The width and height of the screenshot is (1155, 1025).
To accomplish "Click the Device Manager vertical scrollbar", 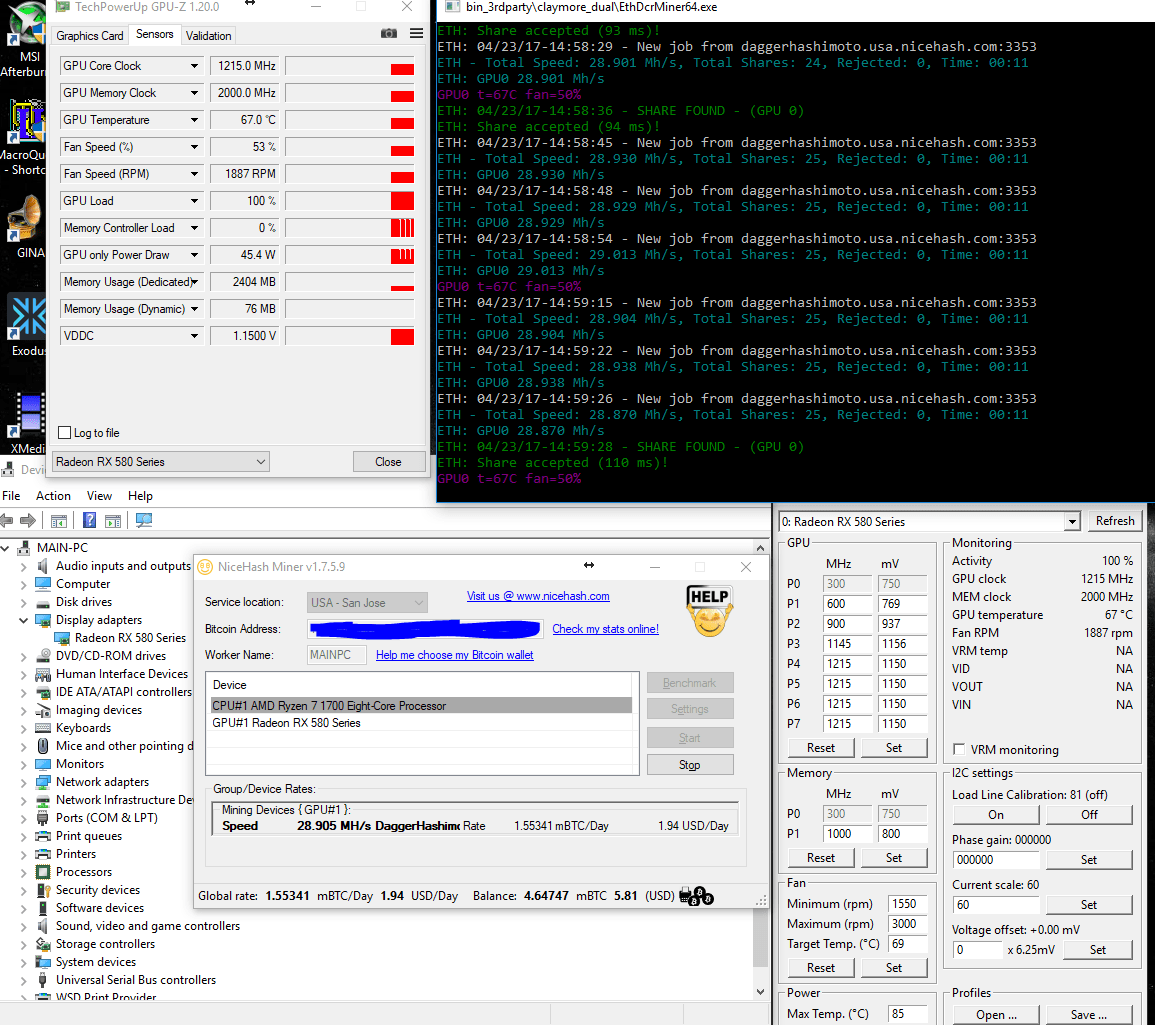I will pyautogui.click(x=760, y=769).
